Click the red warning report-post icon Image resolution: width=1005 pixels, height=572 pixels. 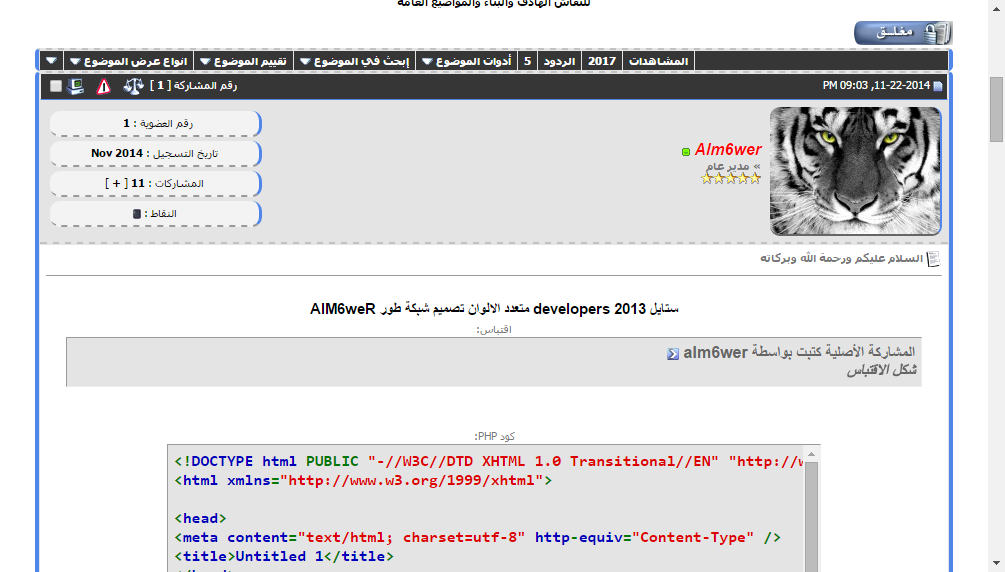coord(104,86)
